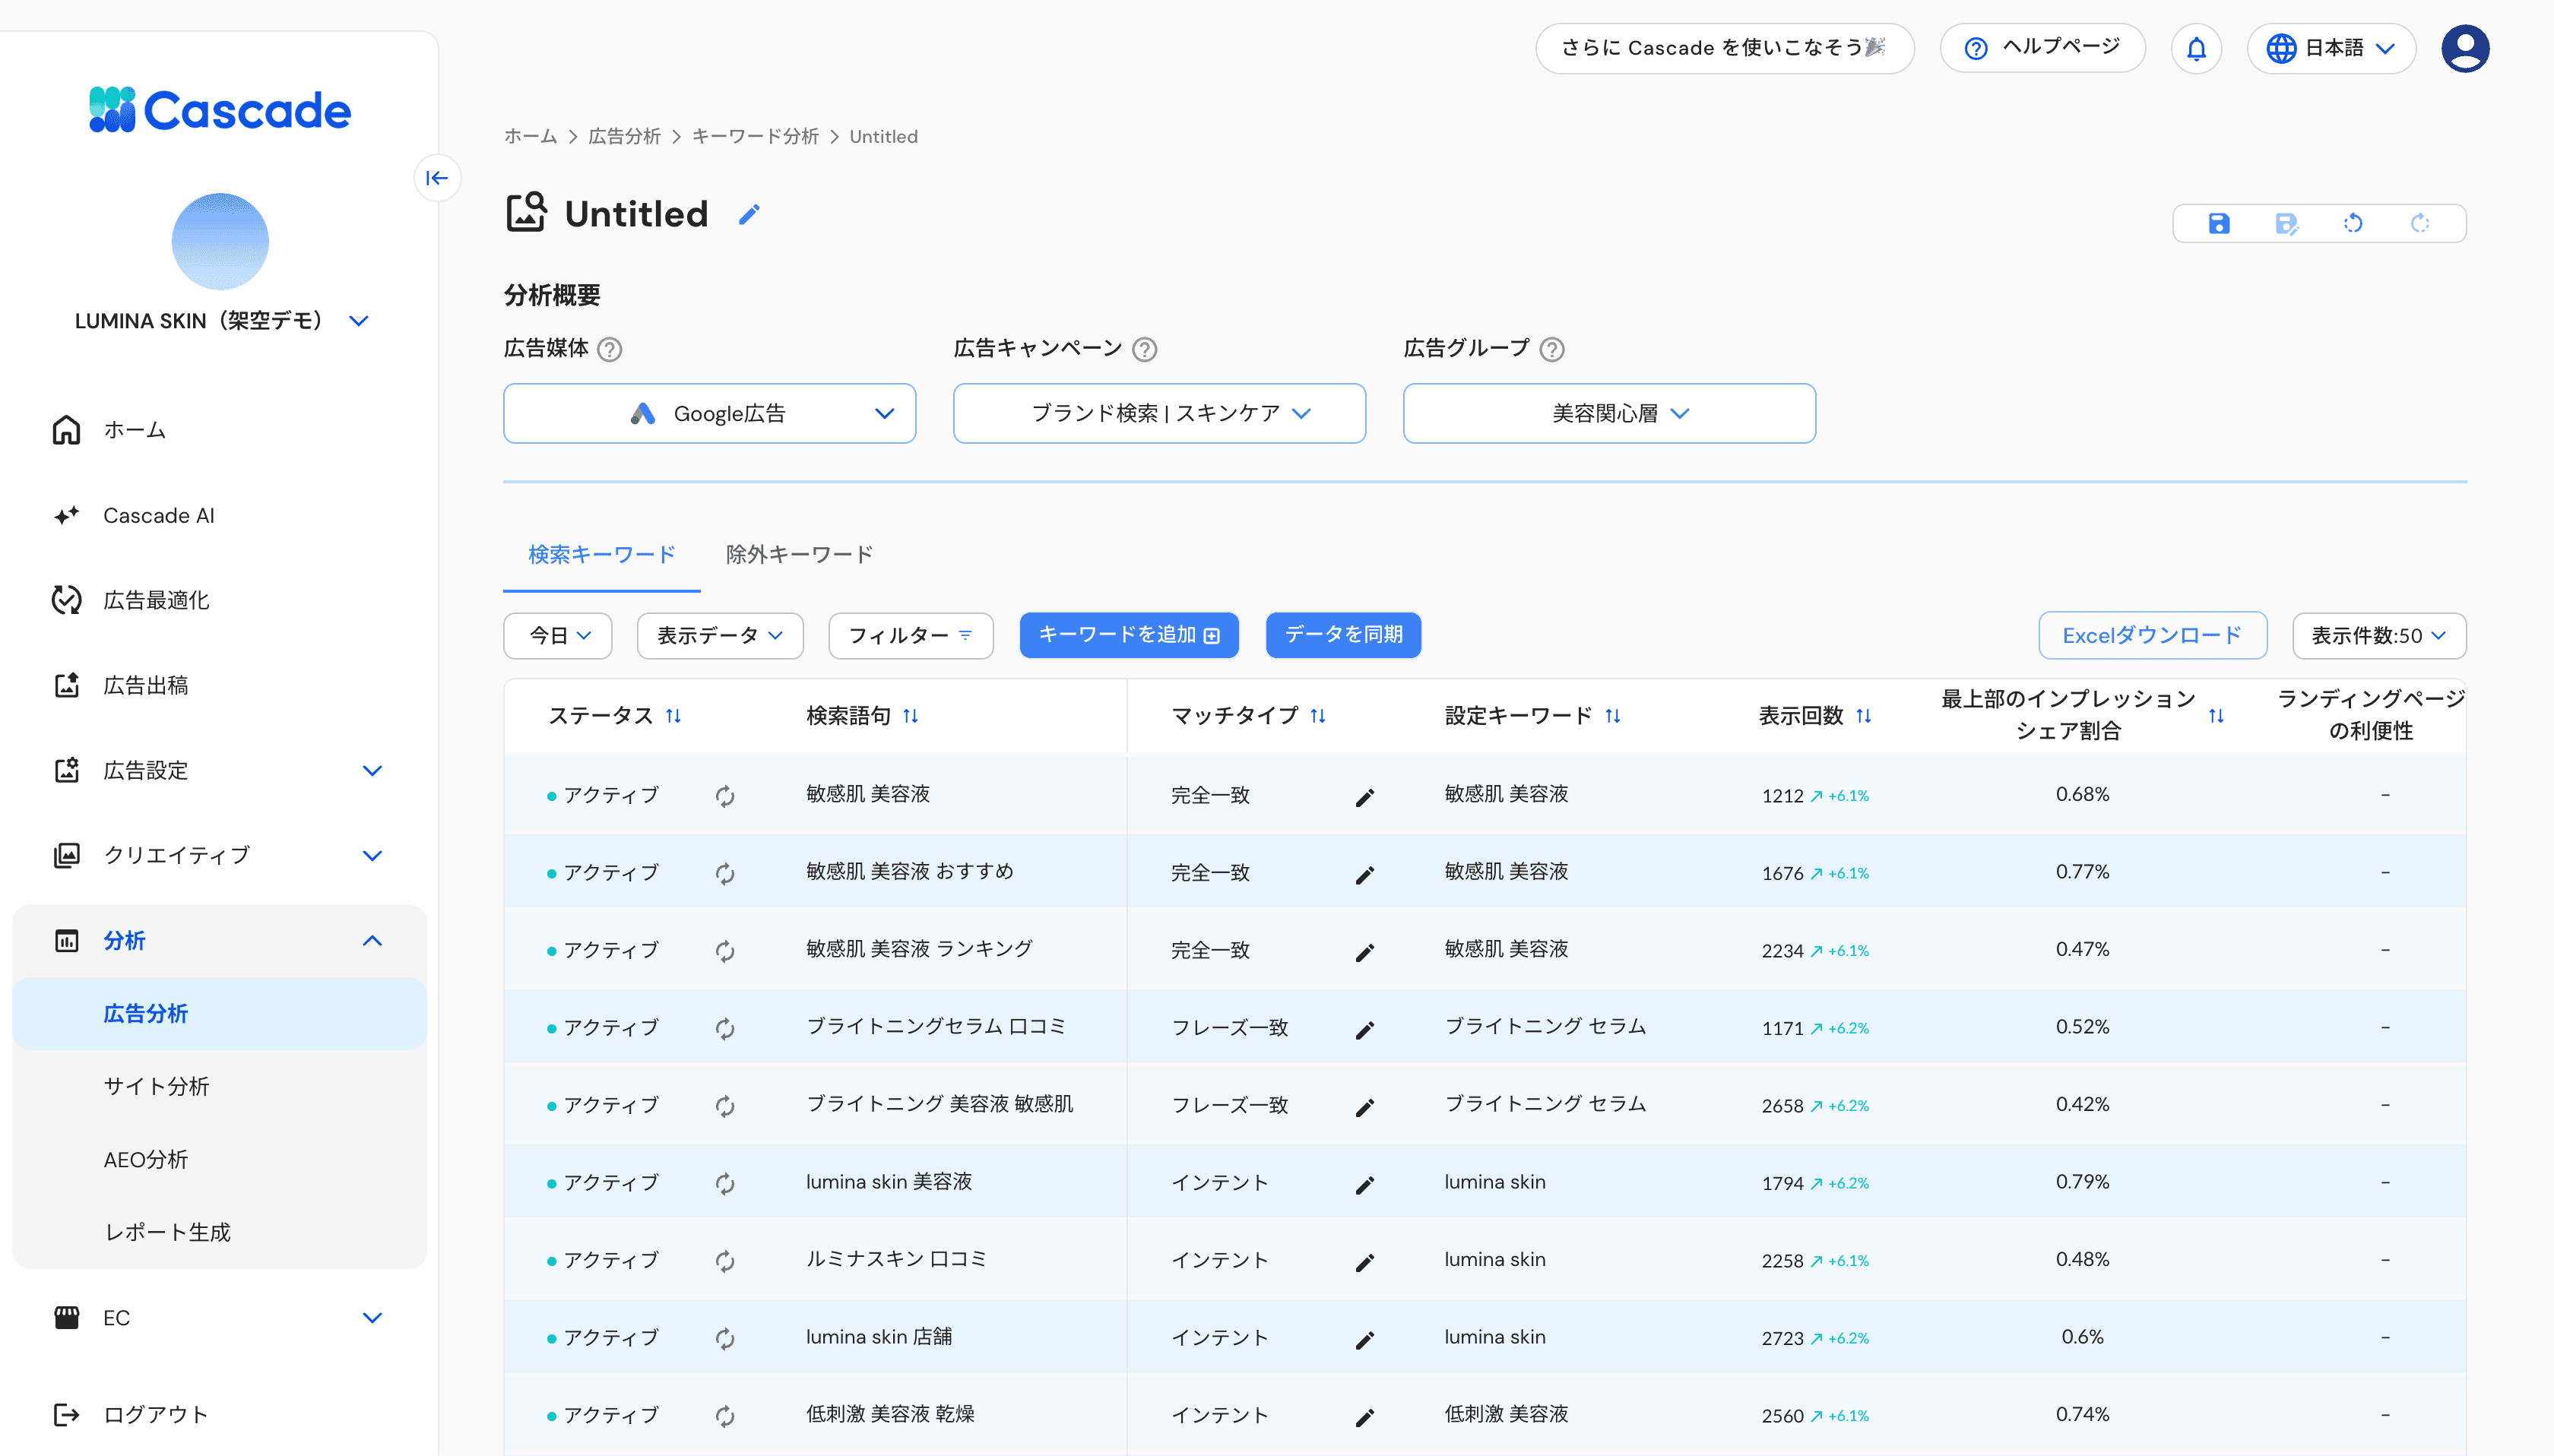The height and width of the screenshot is (1456, 2554).
Task: Open the フィルター button
Action: (910, 636)
